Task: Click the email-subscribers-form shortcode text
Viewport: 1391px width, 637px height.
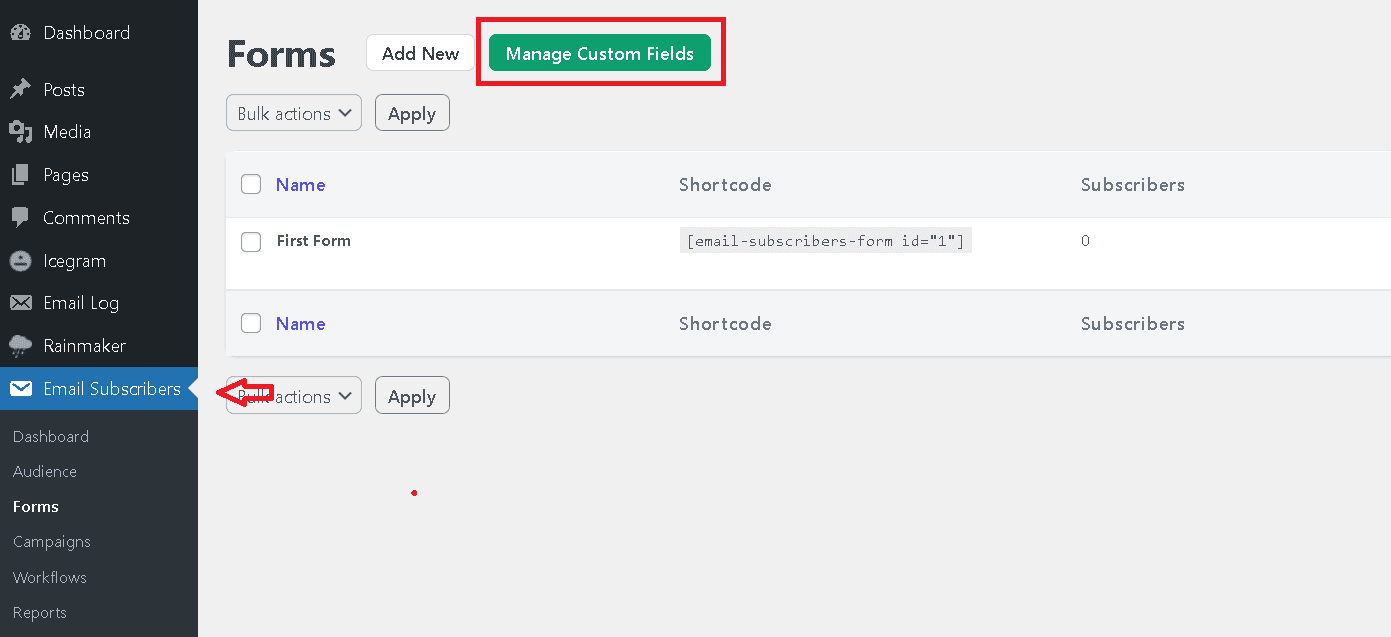Action: click(825, 241)
